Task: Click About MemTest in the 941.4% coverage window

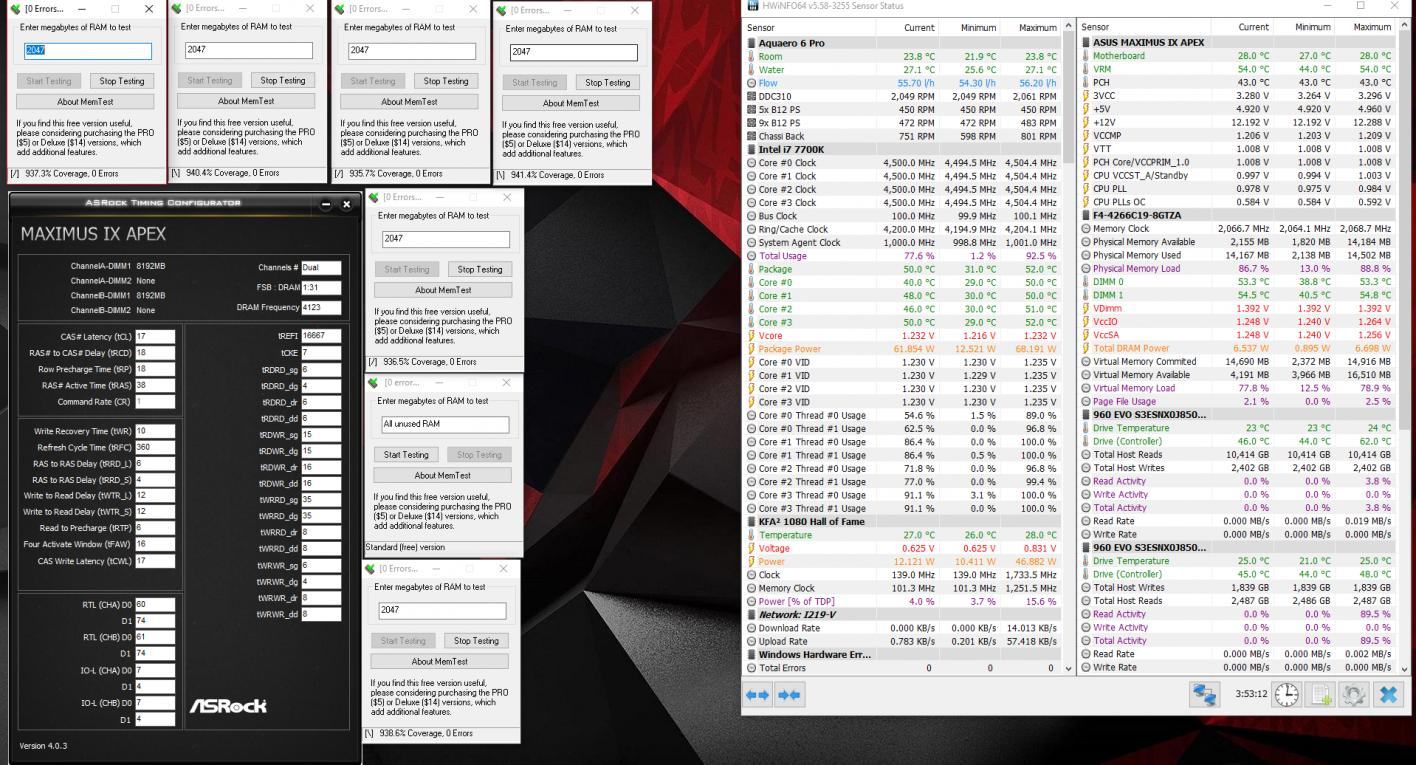Action: pos(570,102)
